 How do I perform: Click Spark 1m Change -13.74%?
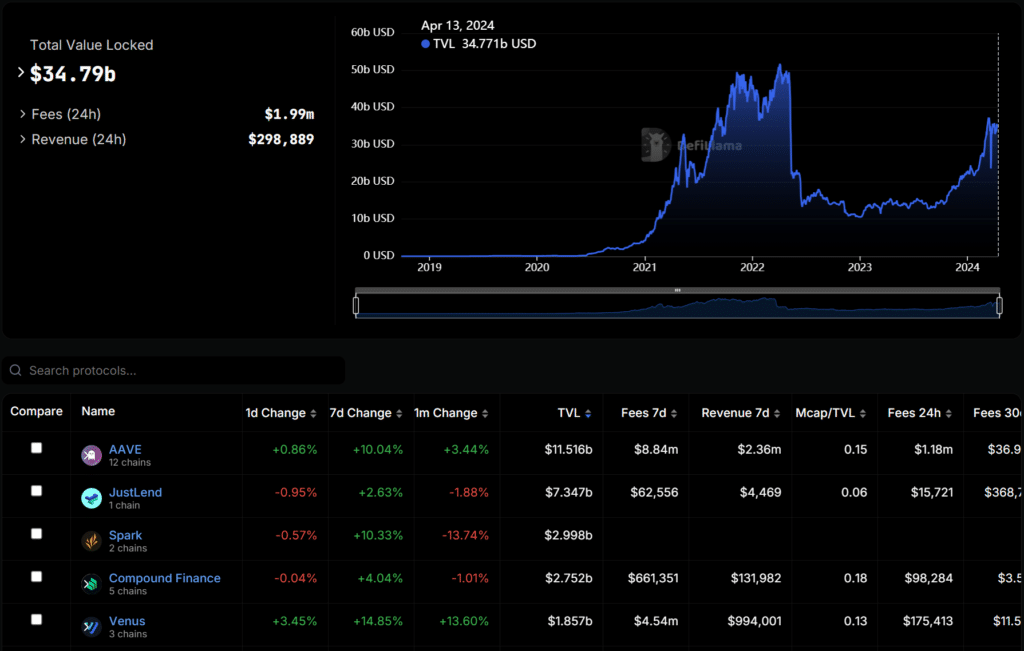coord(465,535)
